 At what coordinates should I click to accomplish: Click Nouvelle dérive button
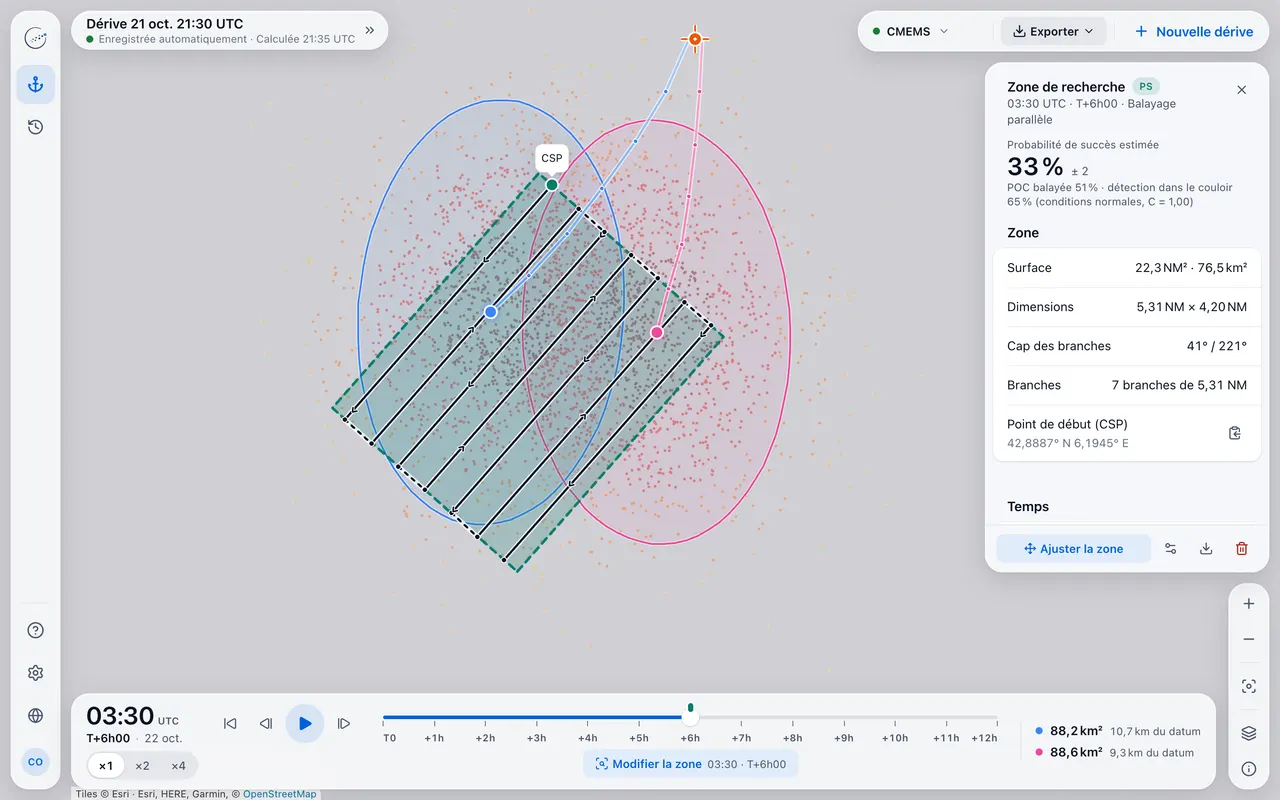point(1194,32)
